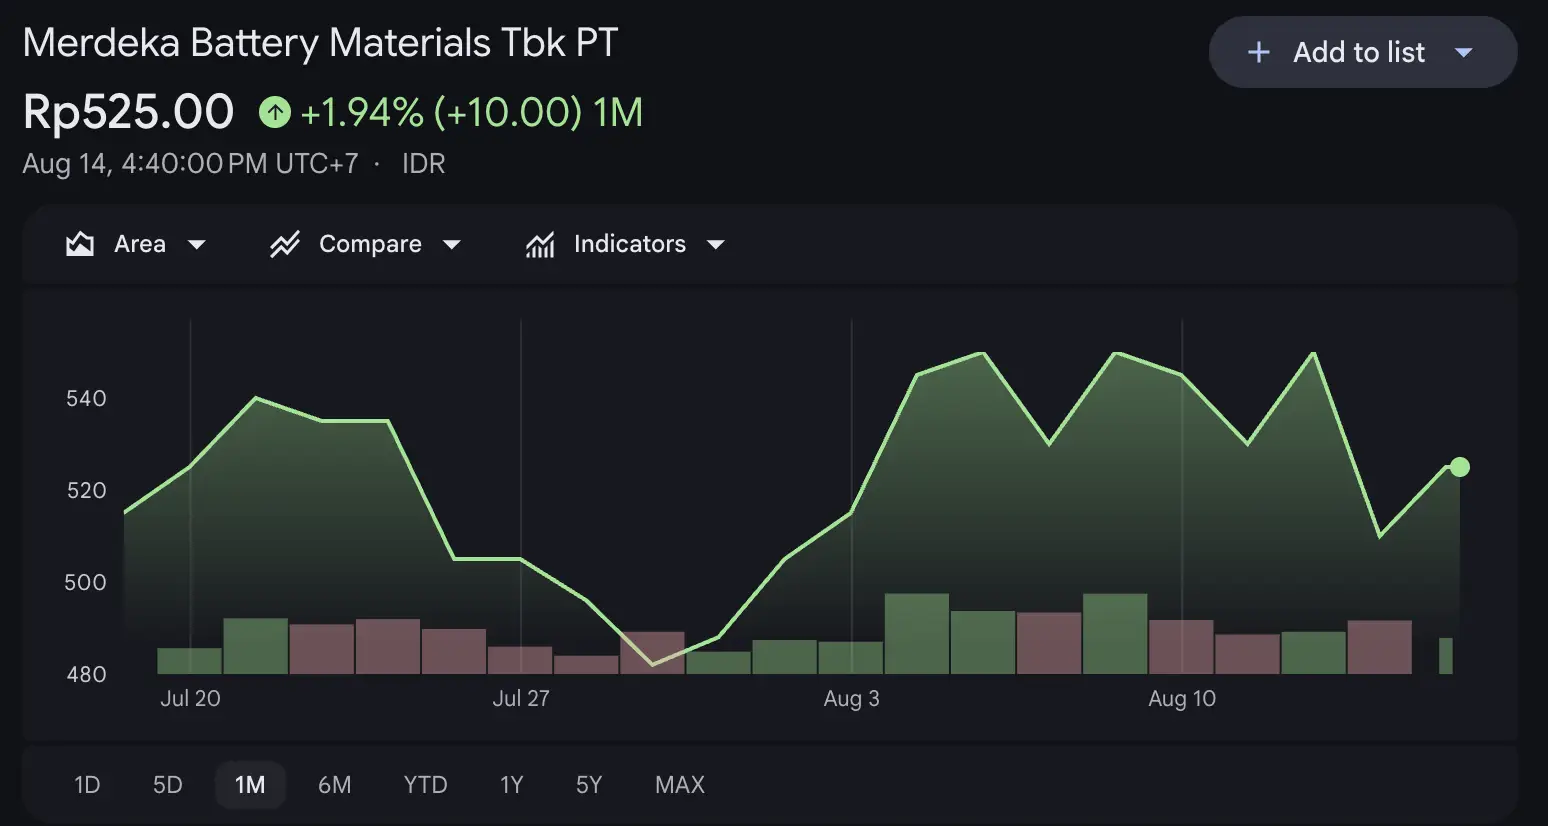The width and height of the screenshot is (1548, 826).
Task: Click the Aug 10 date label on axis
Action: 1182,699
